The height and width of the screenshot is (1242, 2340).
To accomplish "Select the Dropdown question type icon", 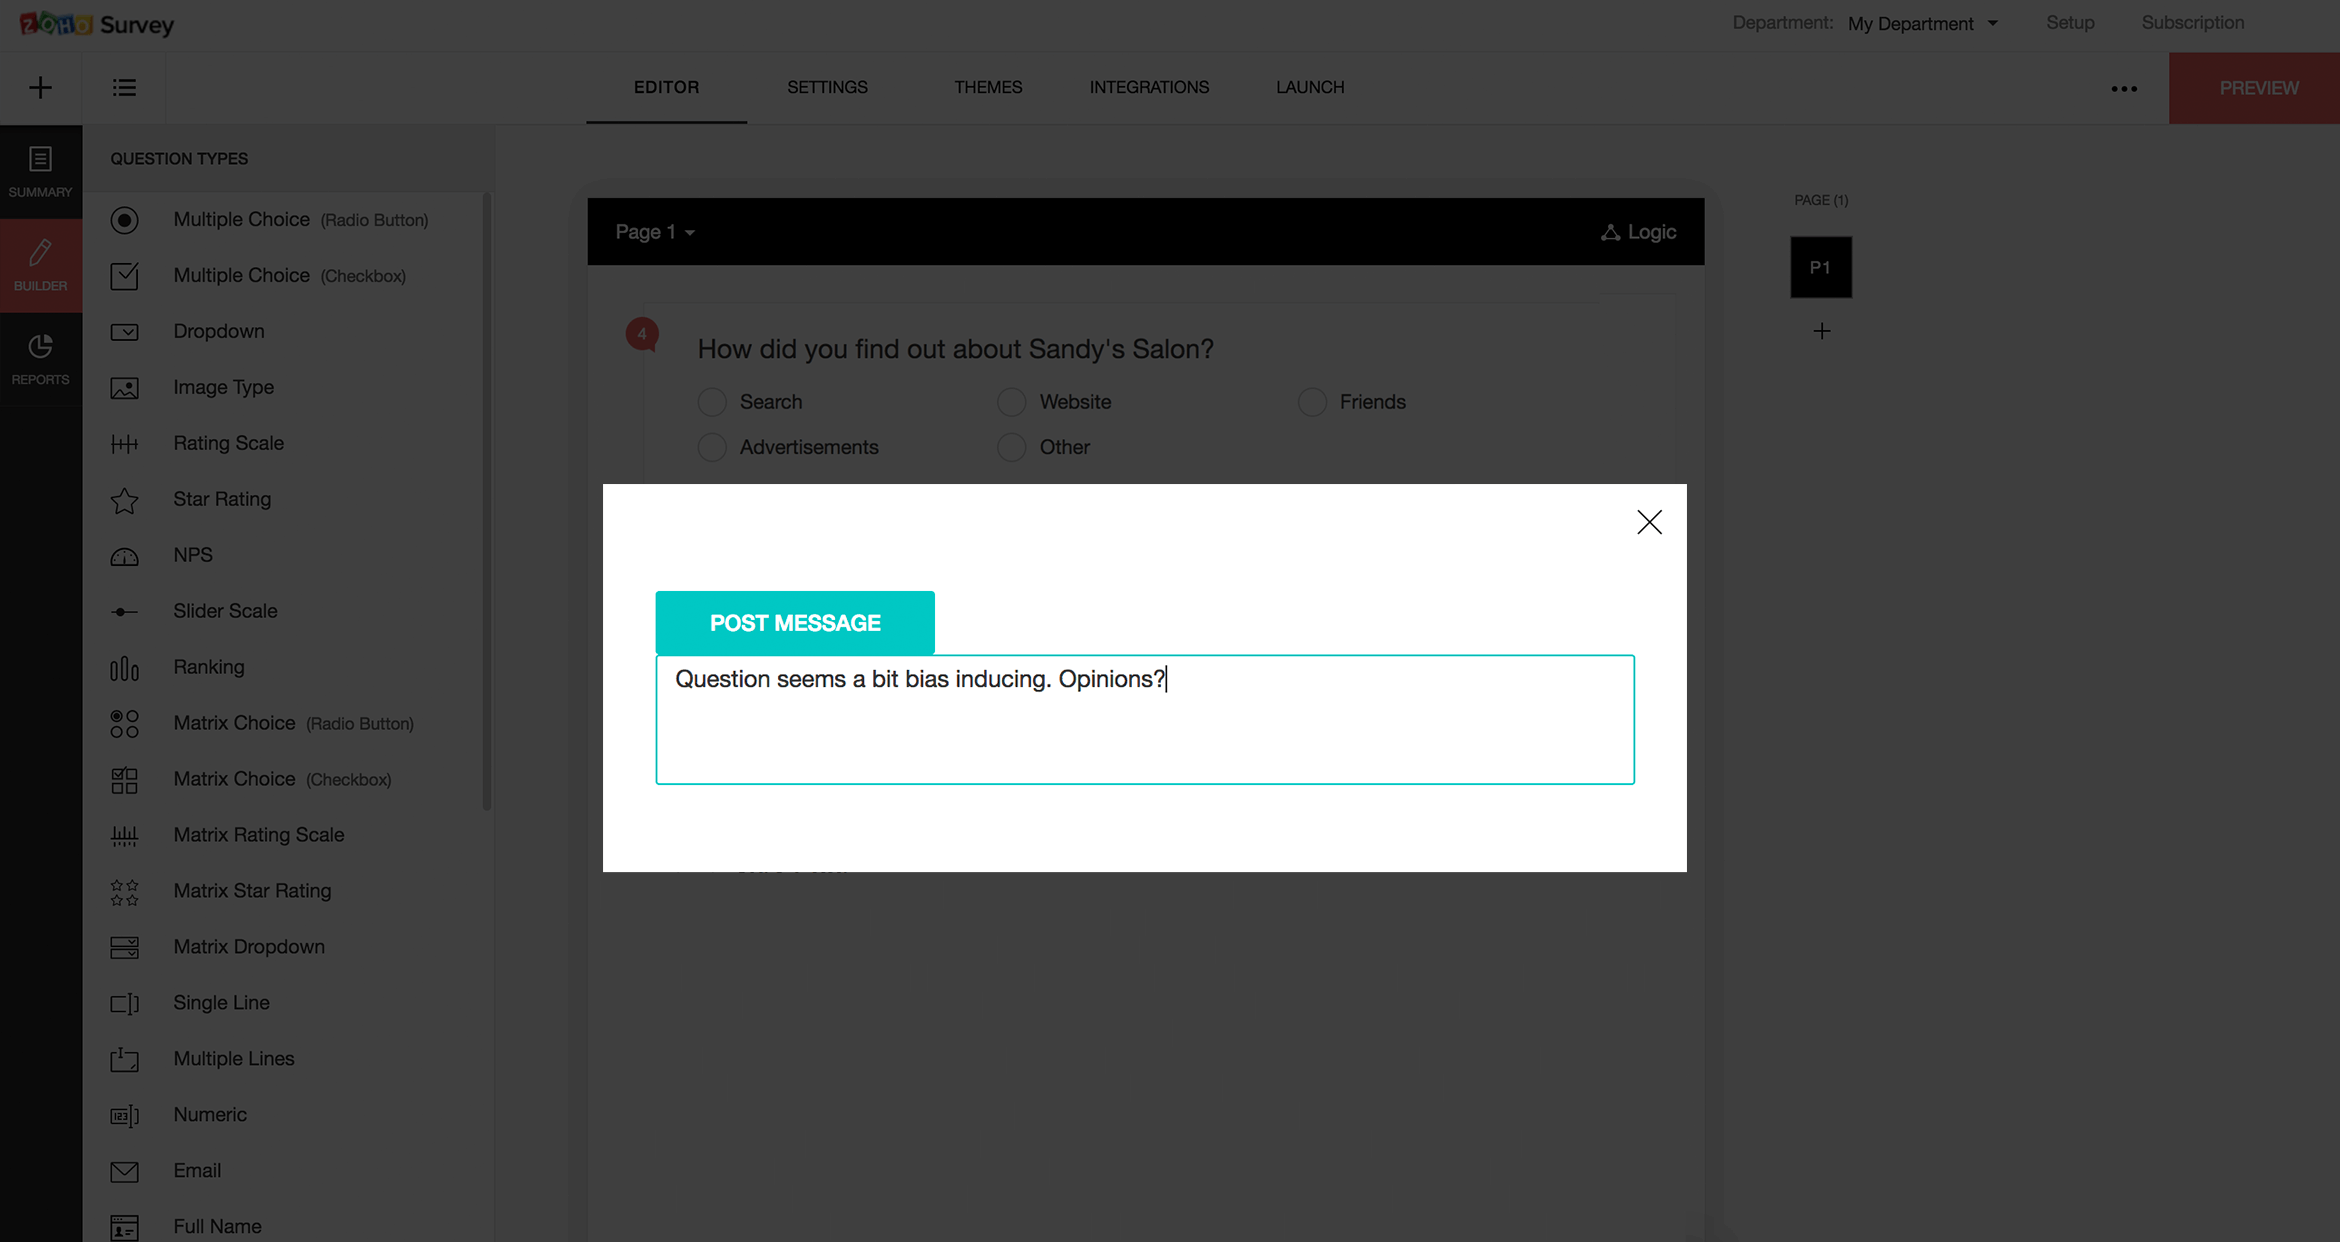I will pos(124,332).
